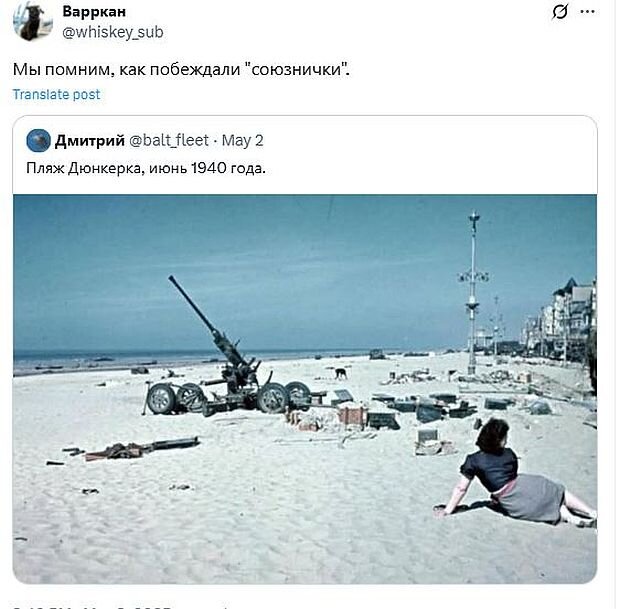
Task: Click Дмитрий's round profile avatar
Action: (x=38, y=140)
